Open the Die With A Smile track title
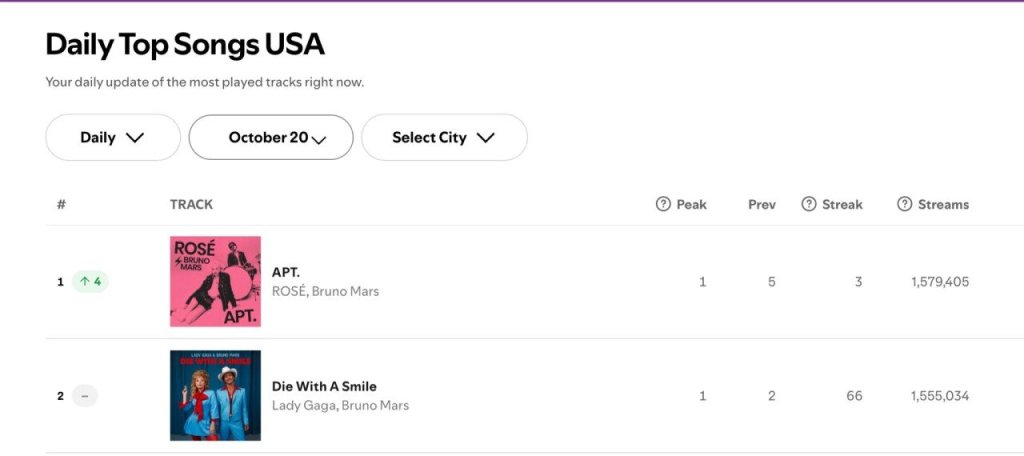 324,386
